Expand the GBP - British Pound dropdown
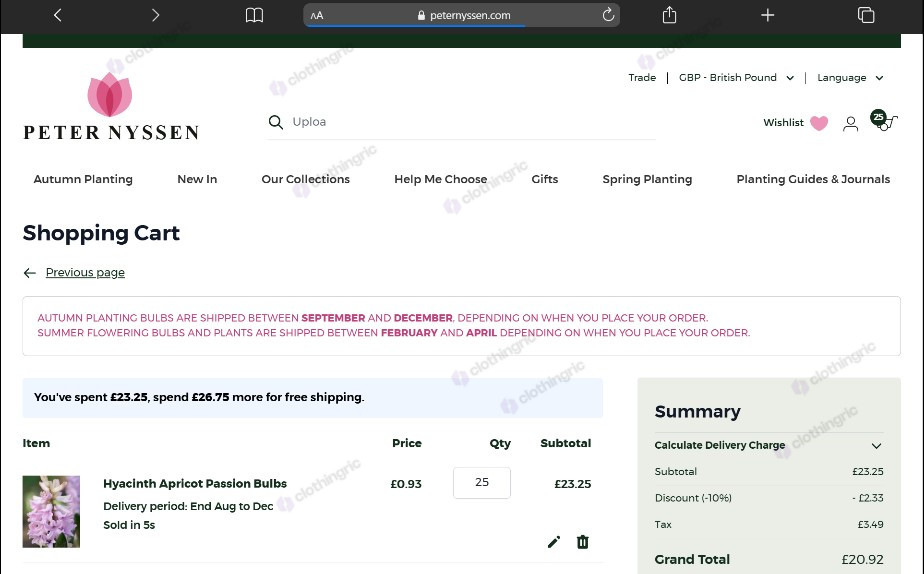Screen dimensions: 924x574 click(736, 78)
